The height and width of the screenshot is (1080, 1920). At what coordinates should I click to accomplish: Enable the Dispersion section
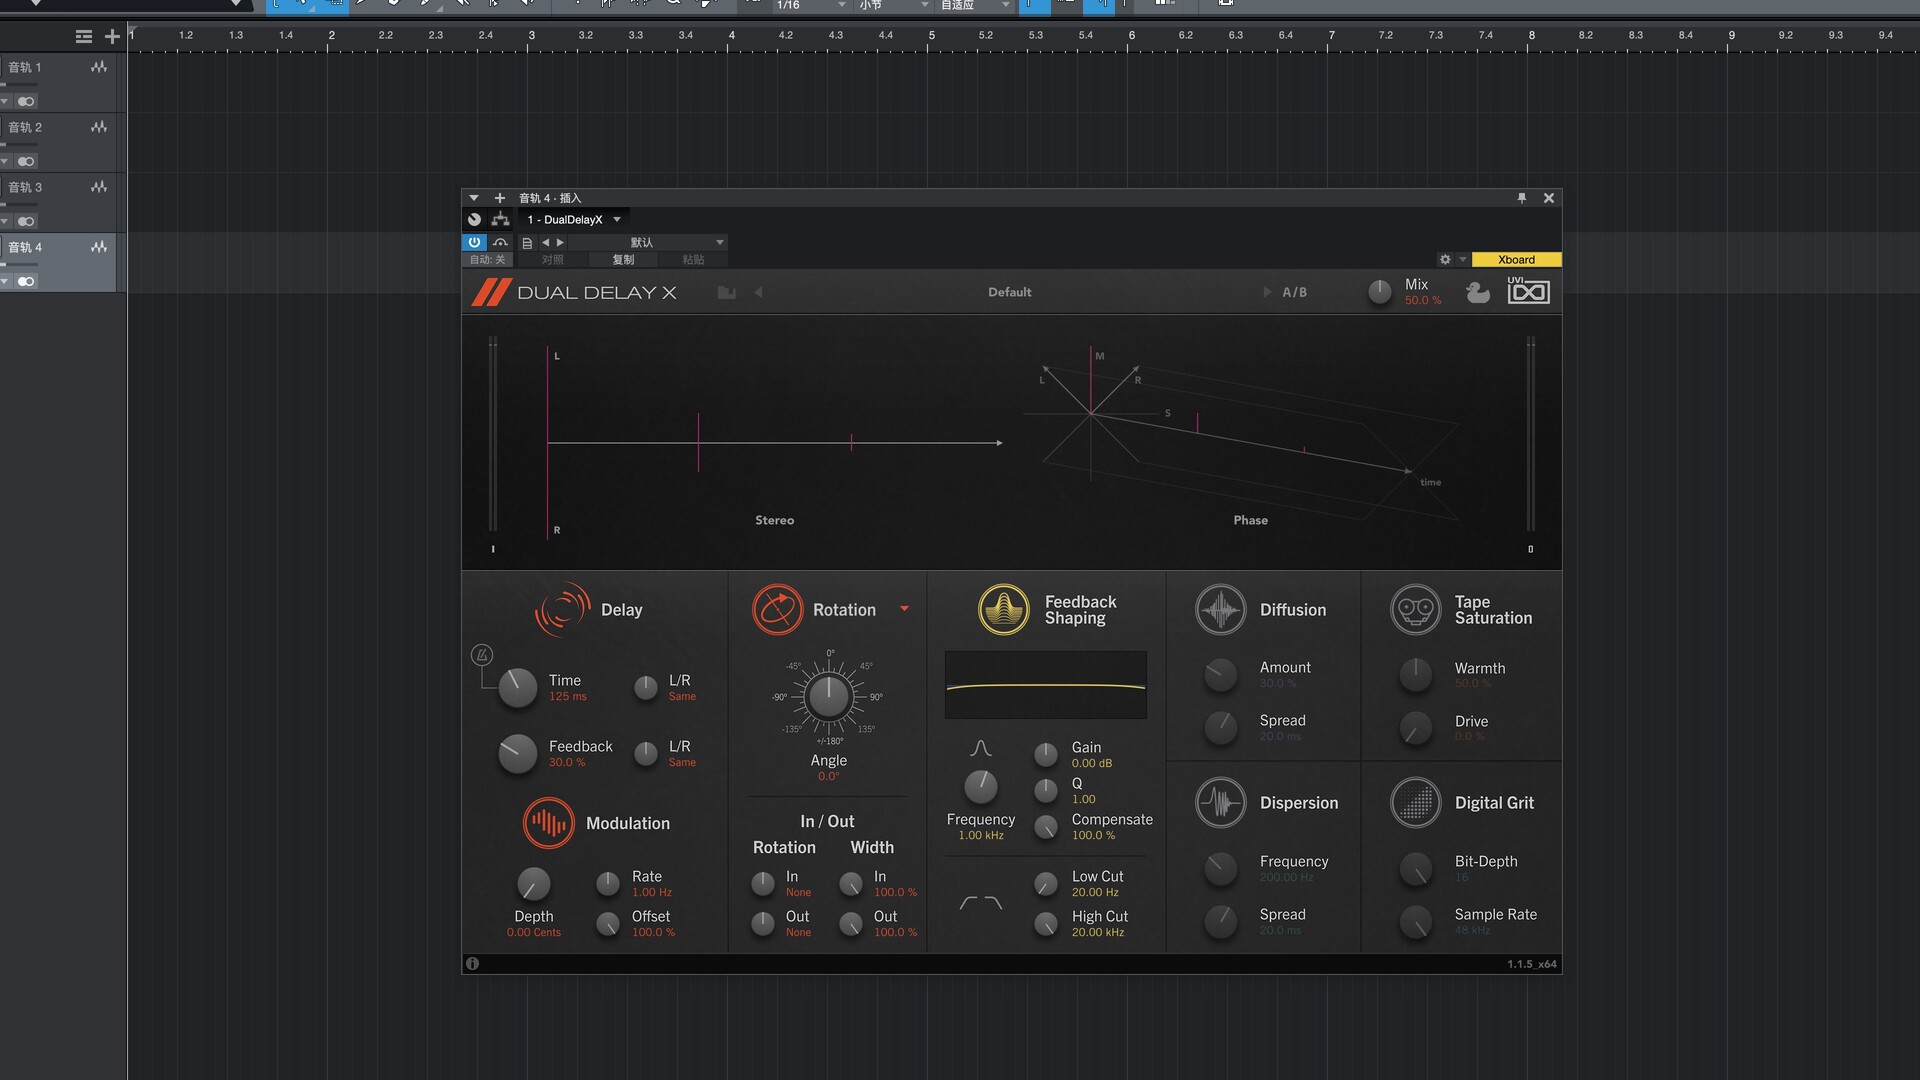coord(1221,803)
